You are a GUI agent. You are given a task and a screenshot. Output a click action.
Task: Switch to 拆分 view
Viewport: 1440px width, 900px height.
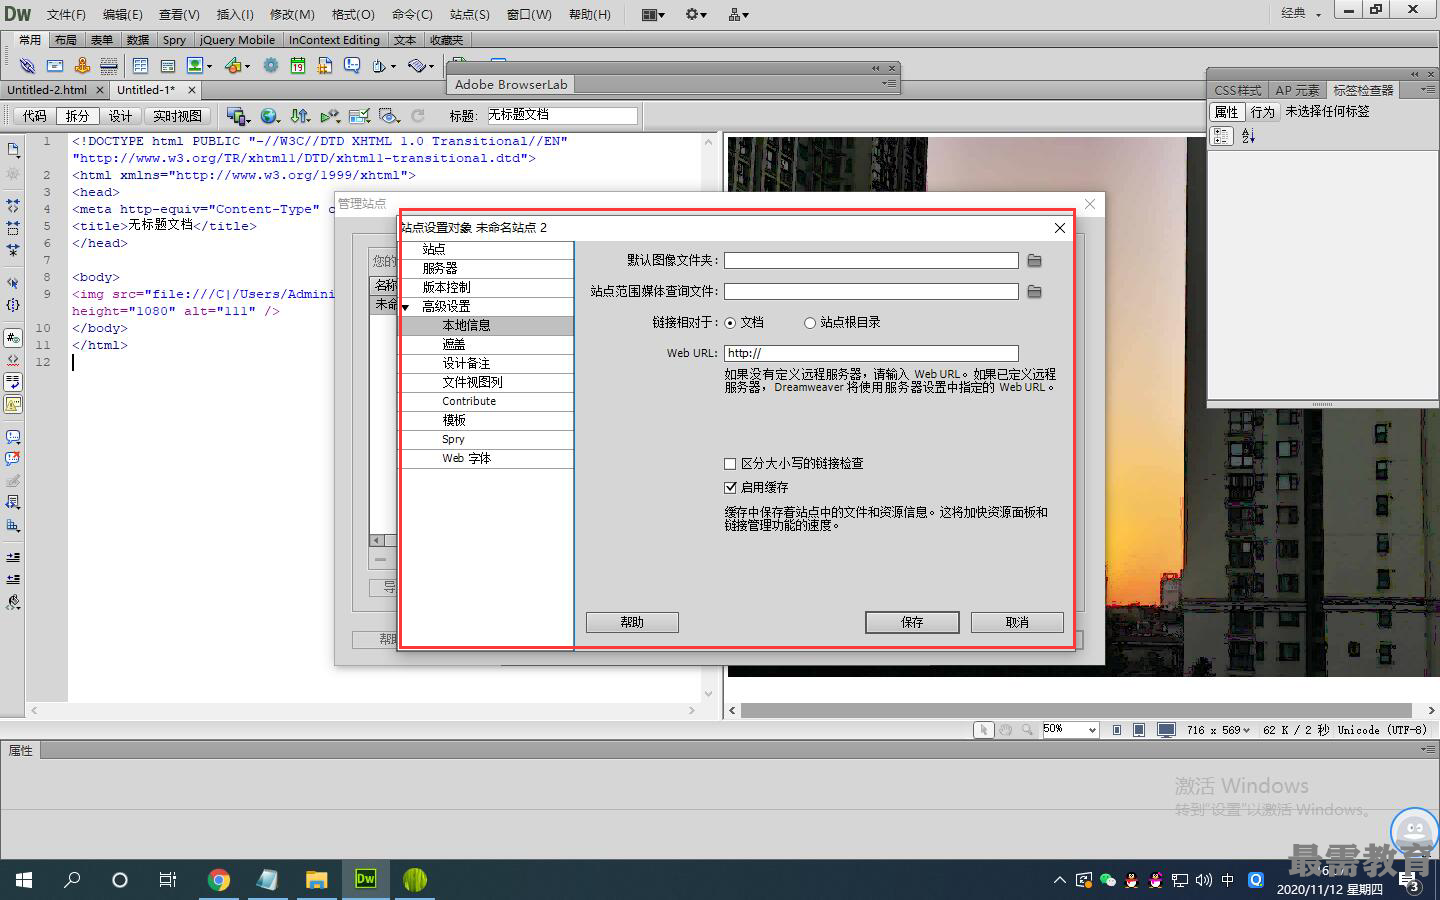click(77, 116)
